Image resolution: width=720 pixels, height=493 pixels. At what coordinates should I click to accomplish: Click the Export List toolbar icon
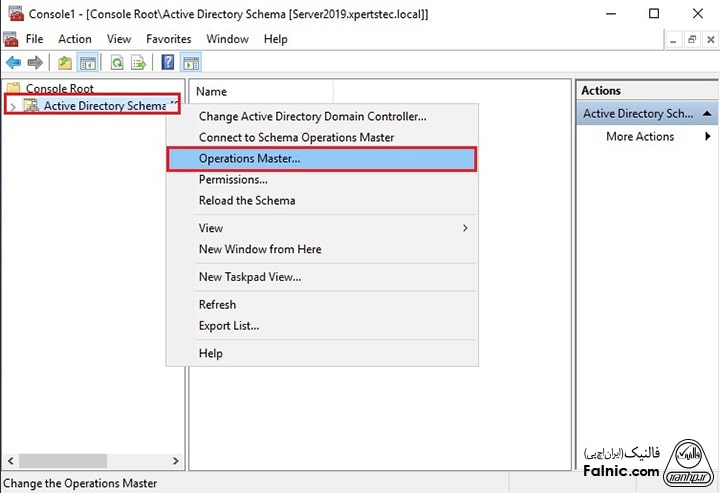click(x=139, y=63)
